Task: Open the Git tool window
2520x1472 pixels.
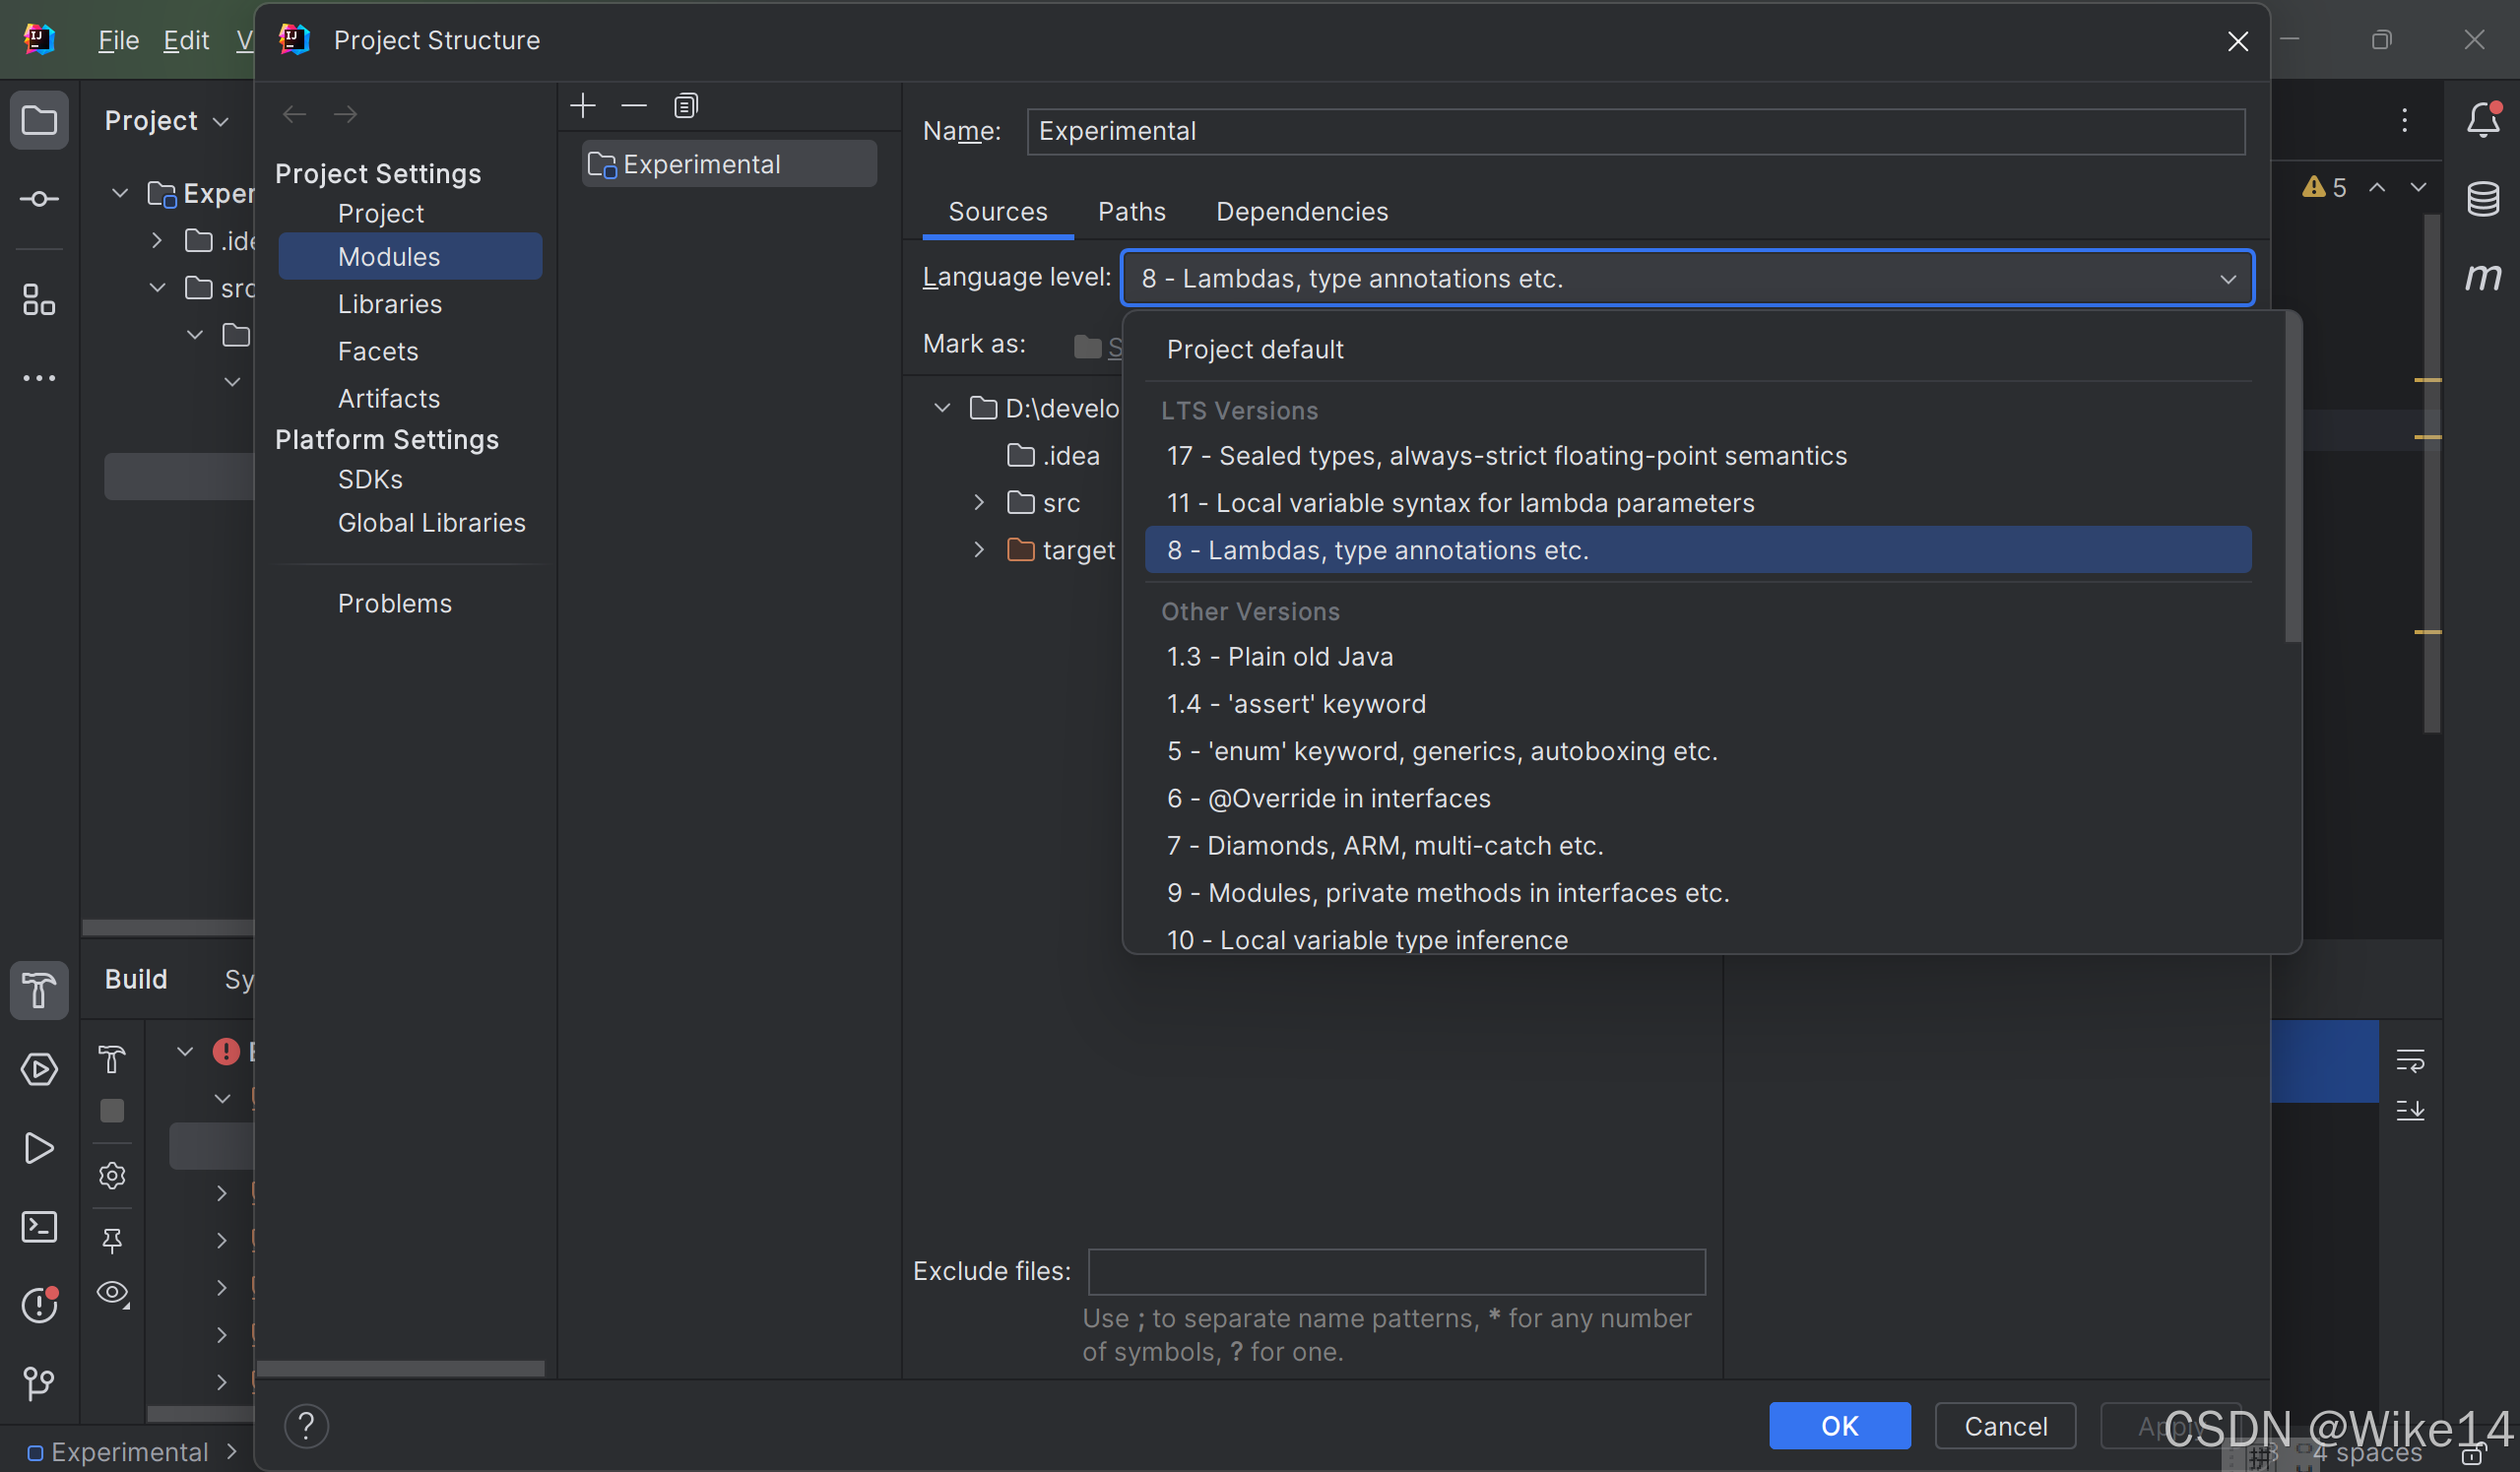Action: click(x=39, y=1385)
